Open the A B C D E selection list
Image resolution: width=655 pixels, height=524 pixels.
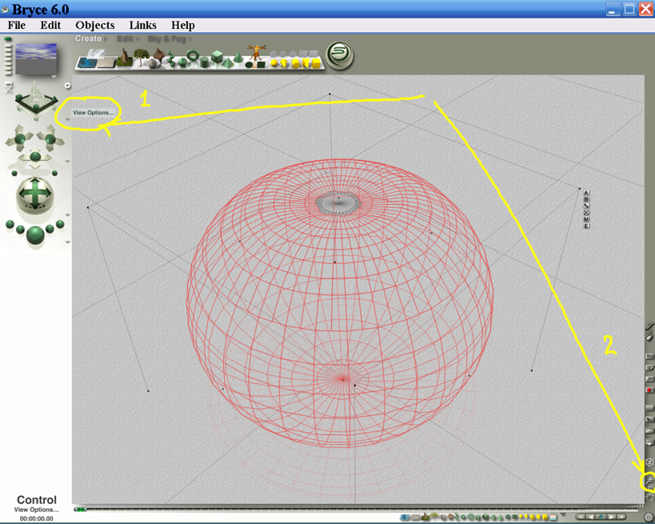586,208
